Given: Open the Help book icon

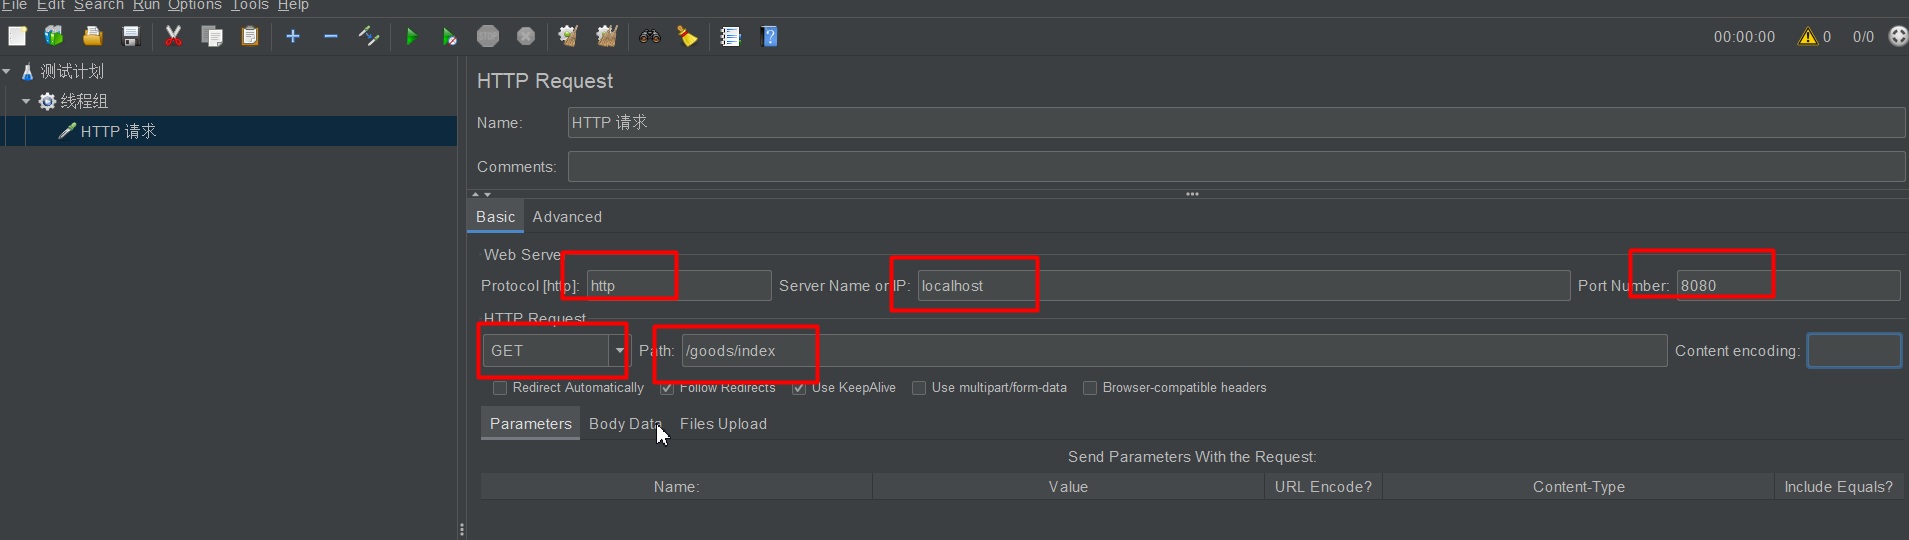Looking at the screenshot, I should click(x=768, y=37).
